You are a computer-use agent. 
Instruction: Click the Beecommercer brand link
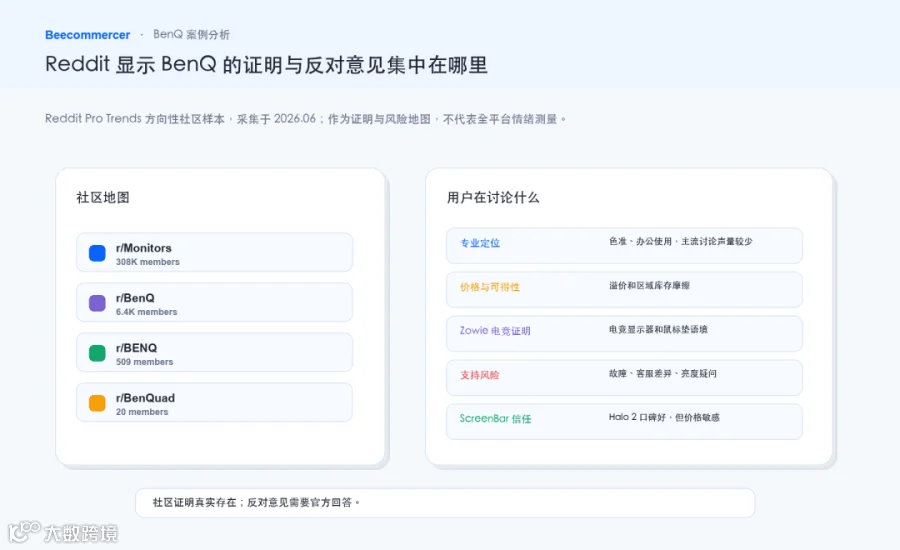87,35
